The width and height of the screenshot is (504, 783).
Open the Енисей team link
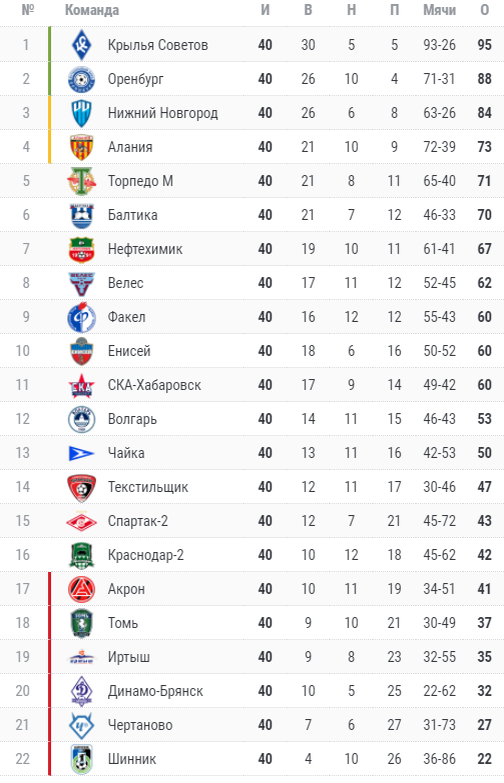tap(129, 351)
